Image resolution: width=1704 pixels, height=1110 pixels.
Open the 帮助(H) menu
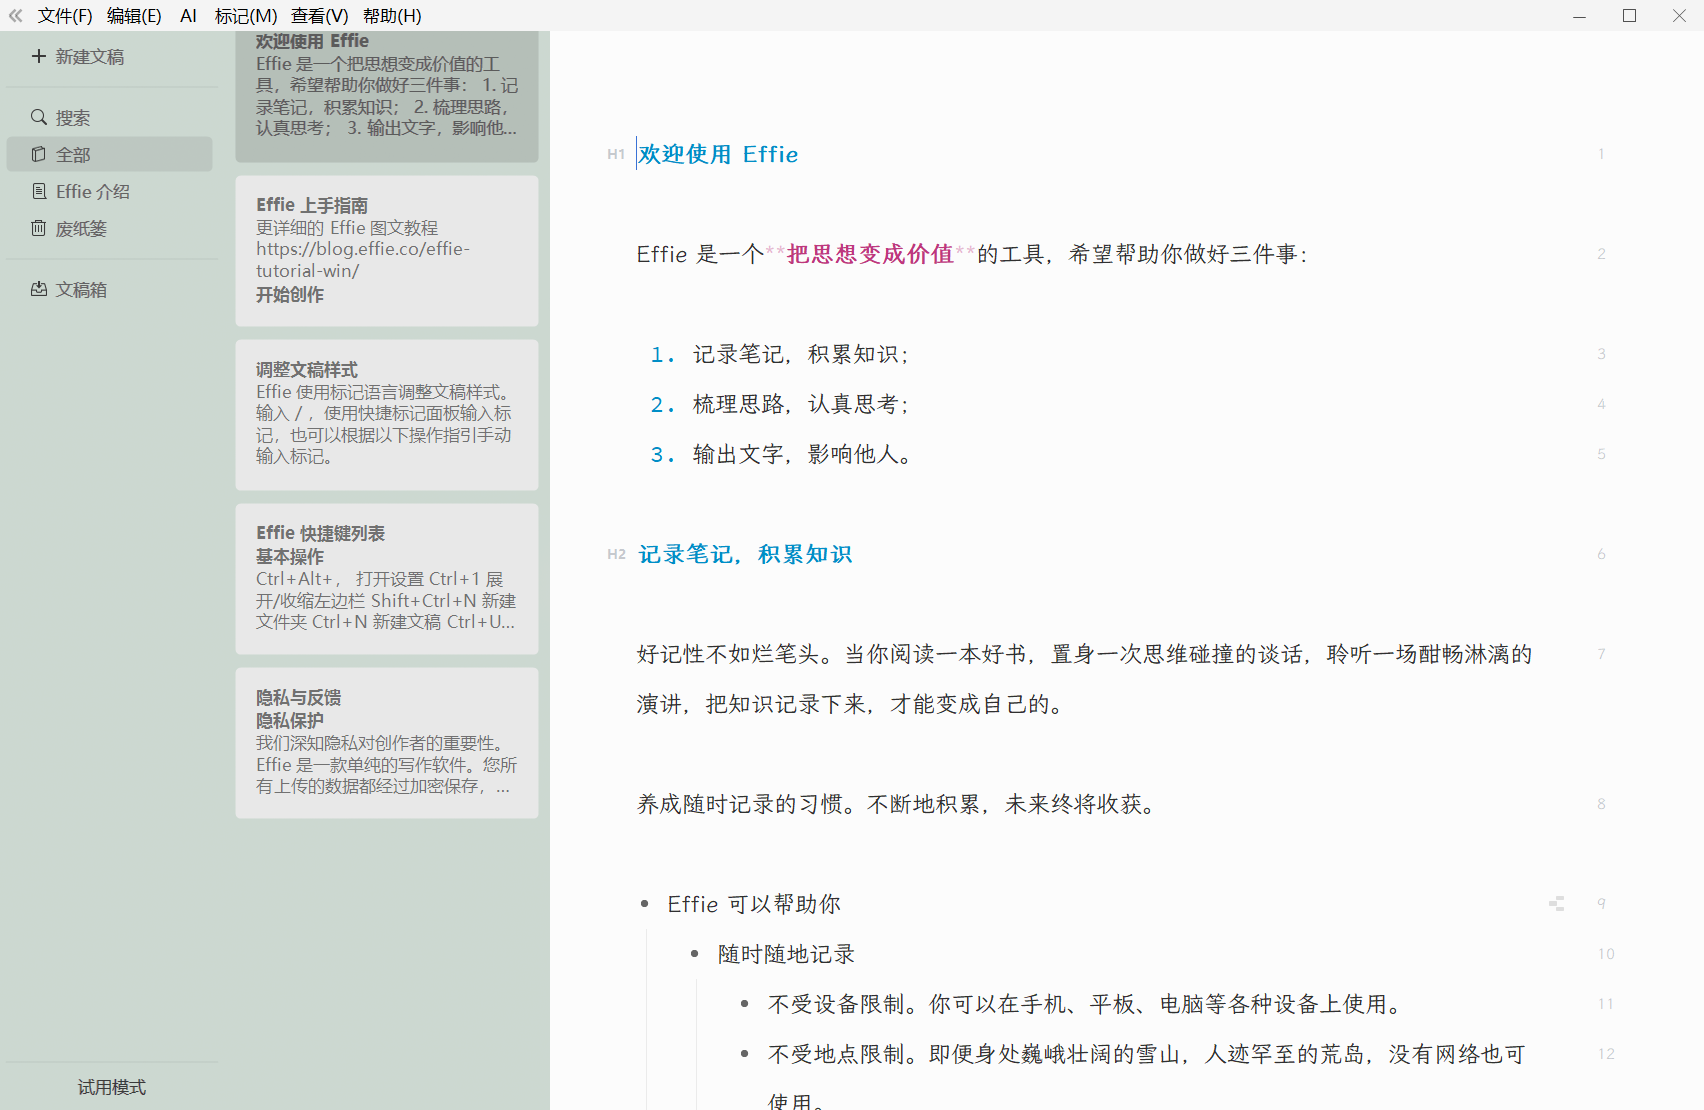coord(392,16)
